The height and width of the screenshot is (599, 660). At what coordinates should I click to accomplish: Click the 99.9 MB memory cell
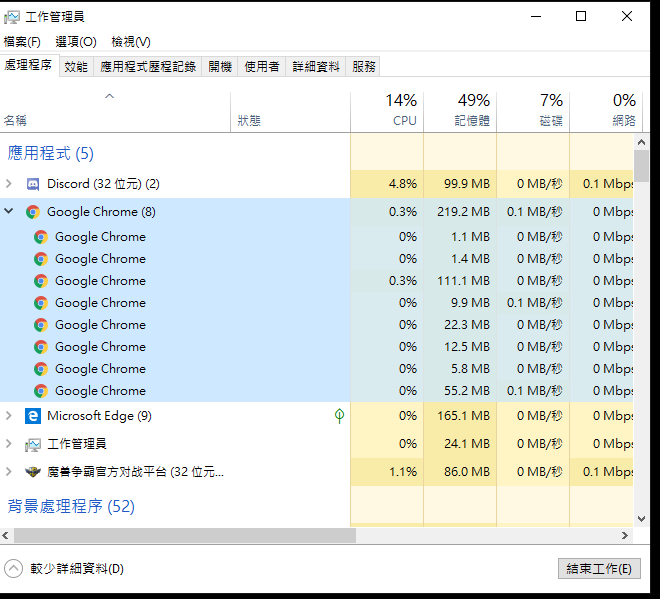pos(460,184)
